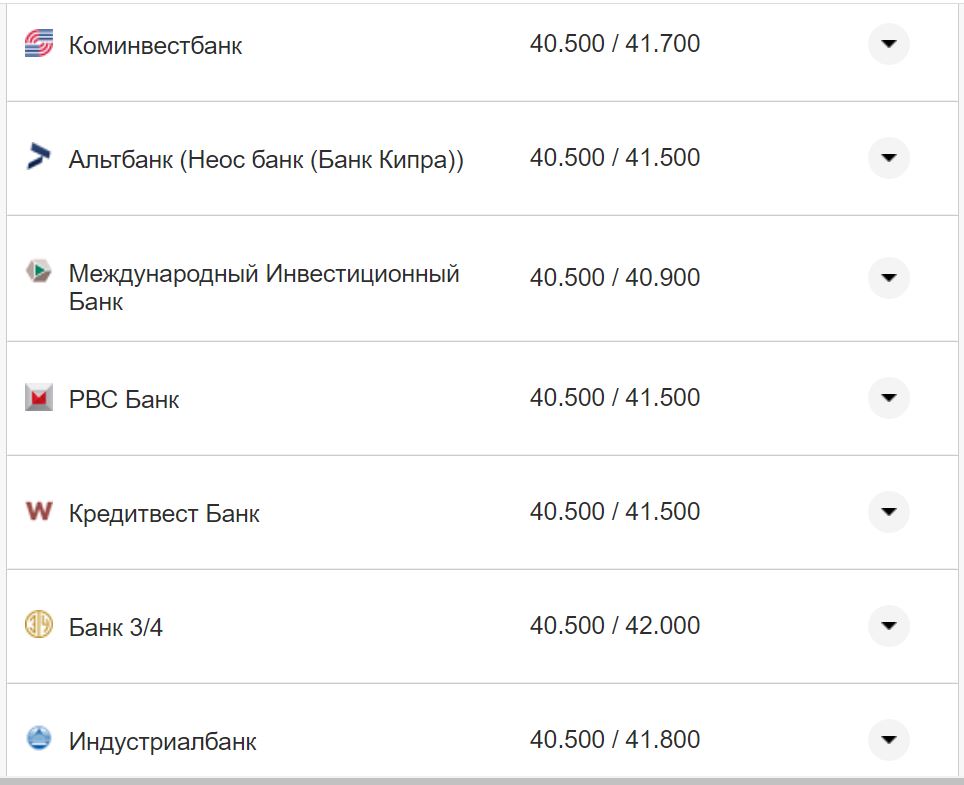This screenshot has height=785, width=964.
Task: Expand Международный Инвестиционный Банк details arrow
Action: [888, 278]
